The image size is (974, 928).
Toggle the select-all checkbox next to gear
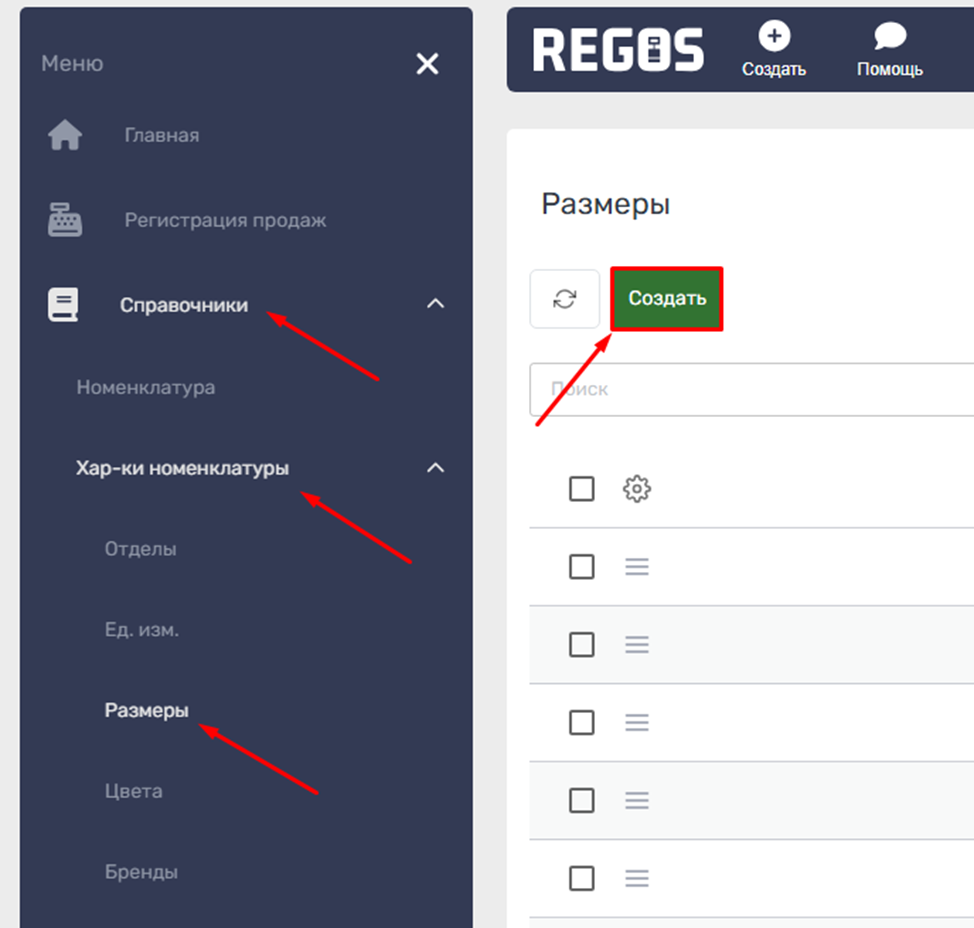[x=581, y=489]
